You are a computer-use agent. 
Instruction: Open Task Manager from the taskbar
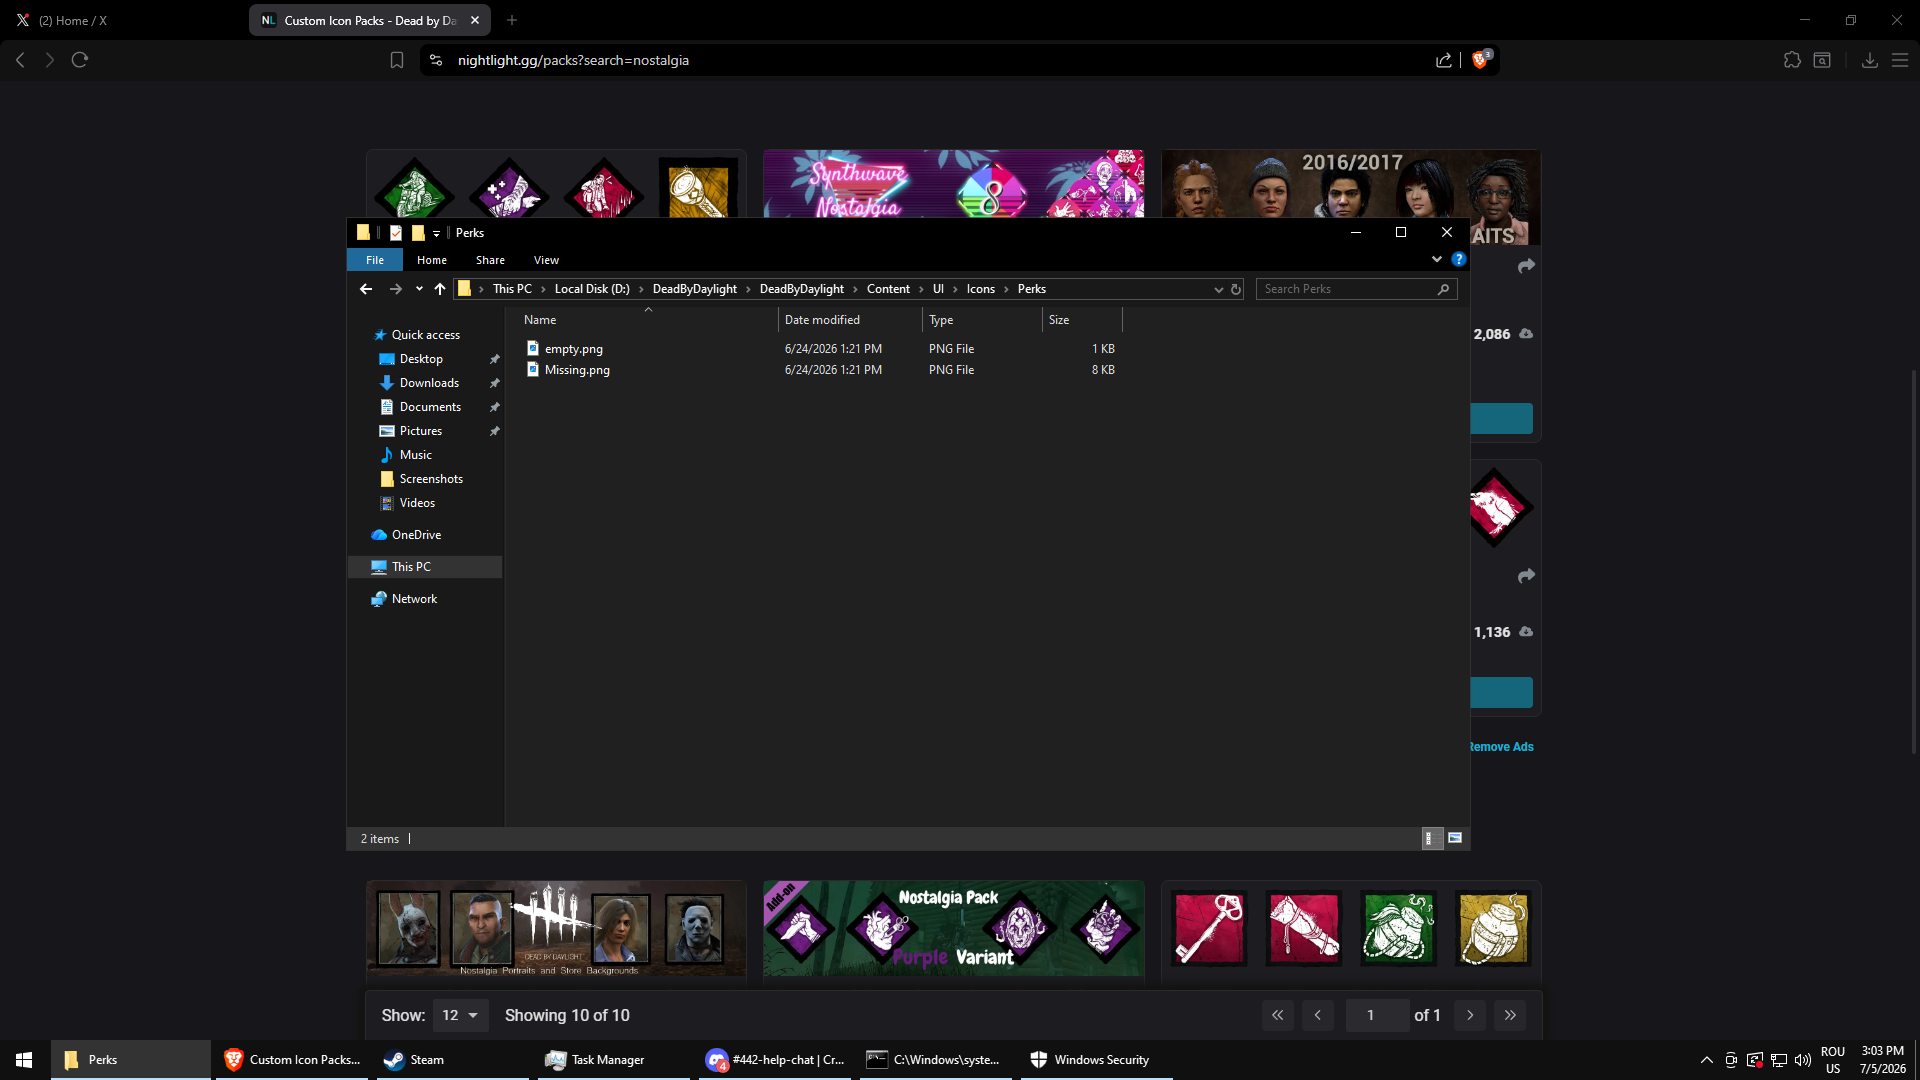(x=613, y=1060)
